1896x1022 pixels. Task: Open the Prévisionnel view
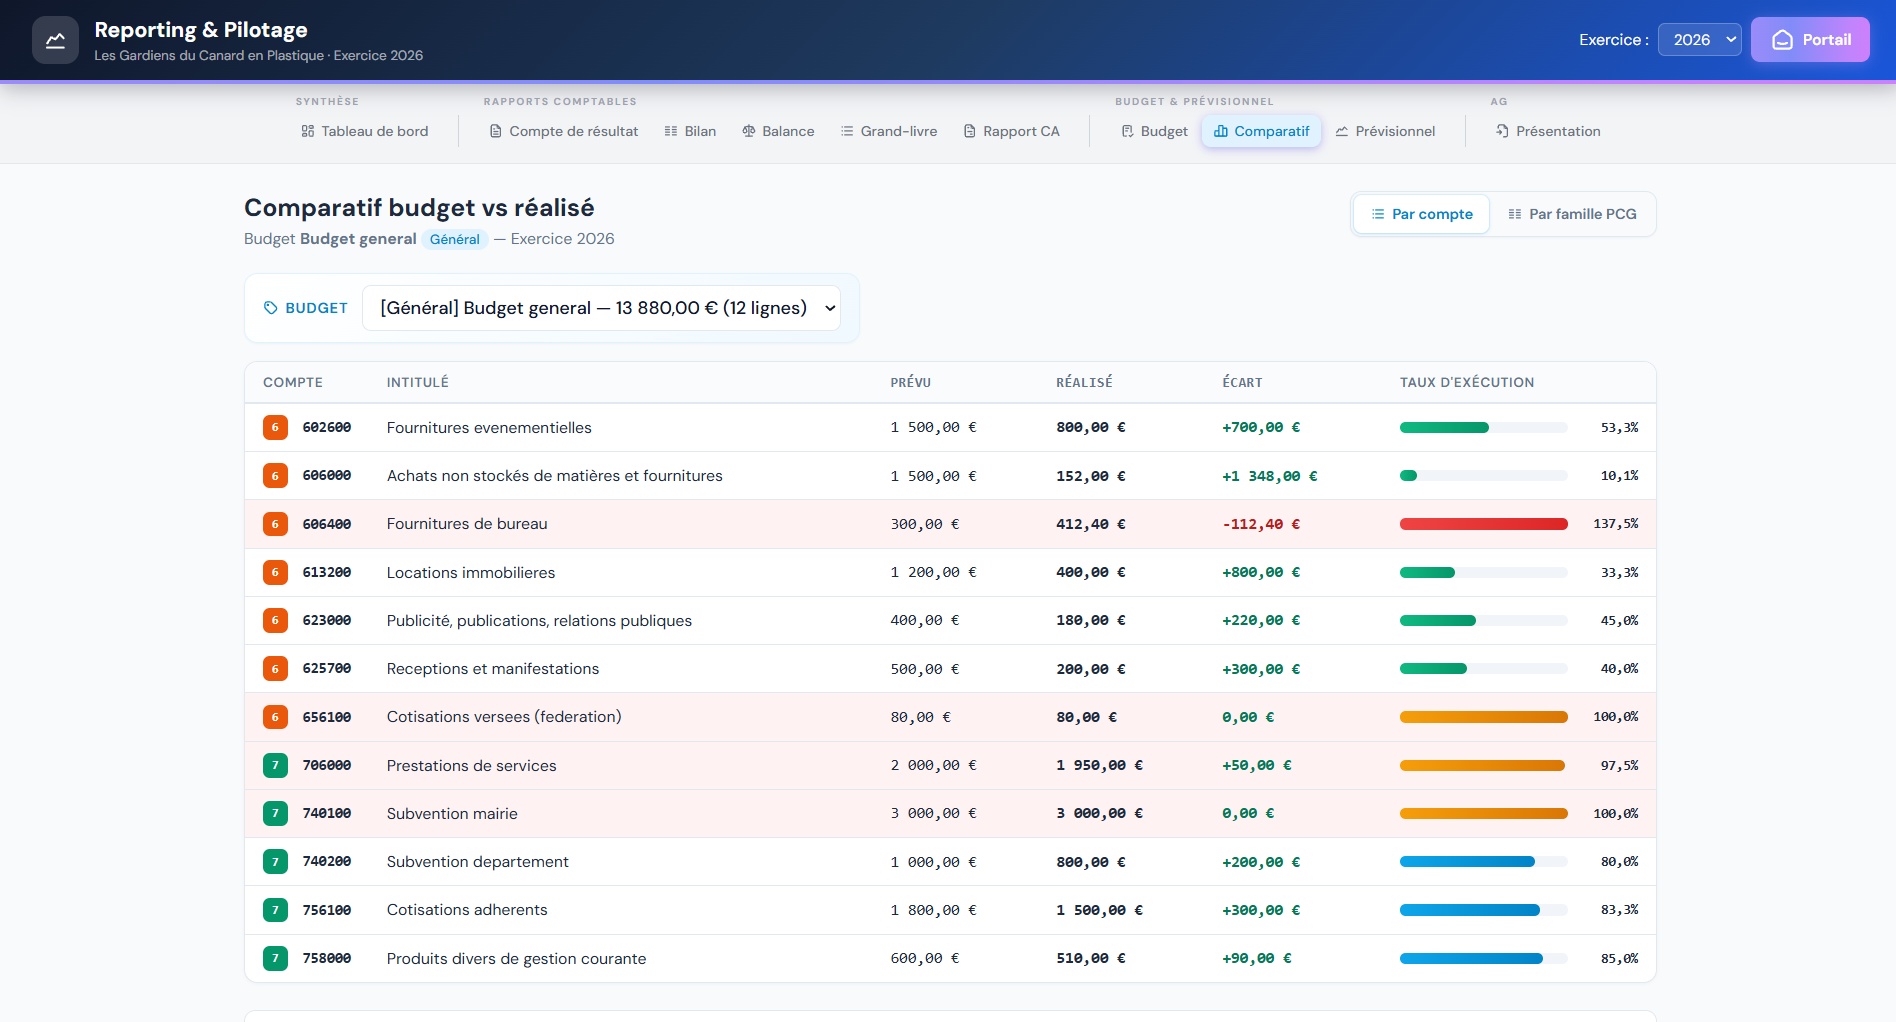tap(1385, 131)
